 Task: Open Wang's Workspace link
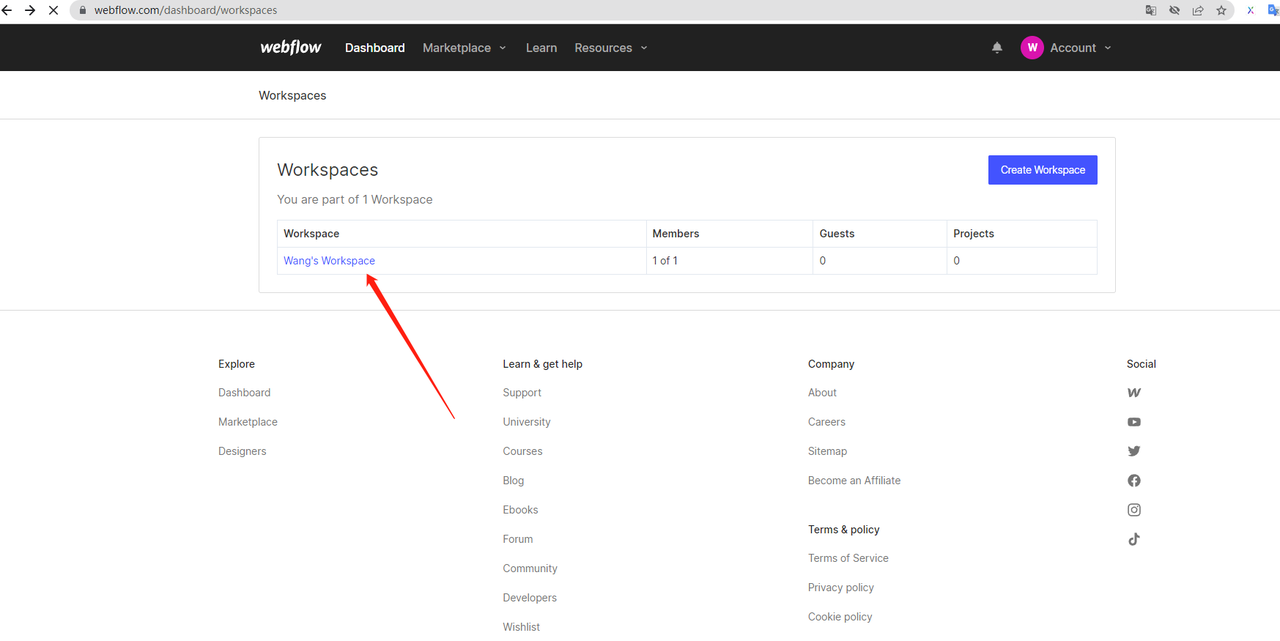[x=329, y=261]
